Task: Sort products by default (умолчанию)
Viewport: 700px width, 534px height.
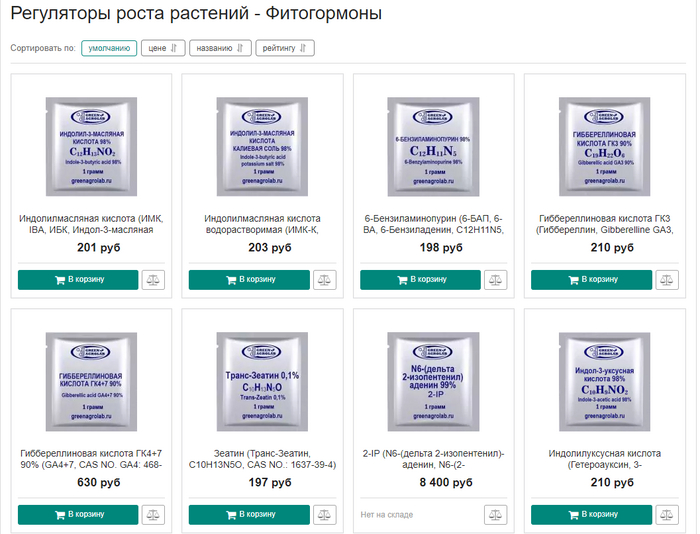Action: [x=109, y=47]
